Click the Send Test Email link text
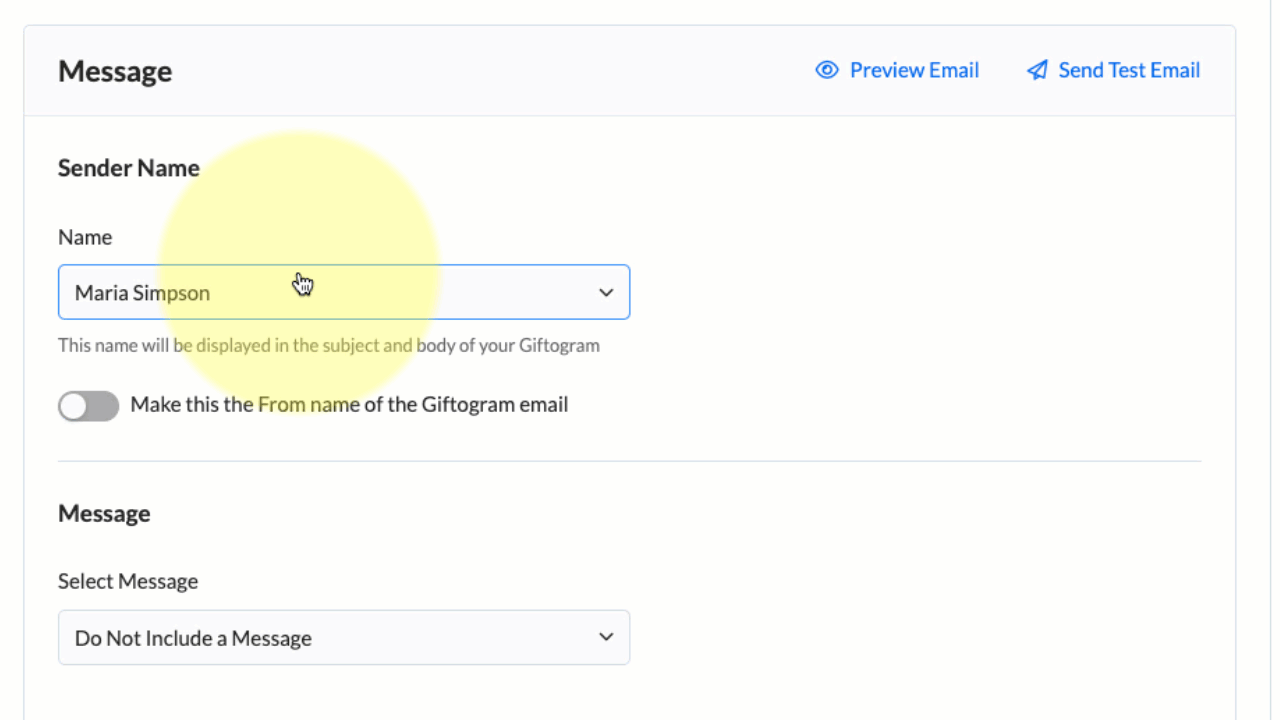Image resolution: width=1280 pixels, height=720 pixels. tap(1129, 70)
